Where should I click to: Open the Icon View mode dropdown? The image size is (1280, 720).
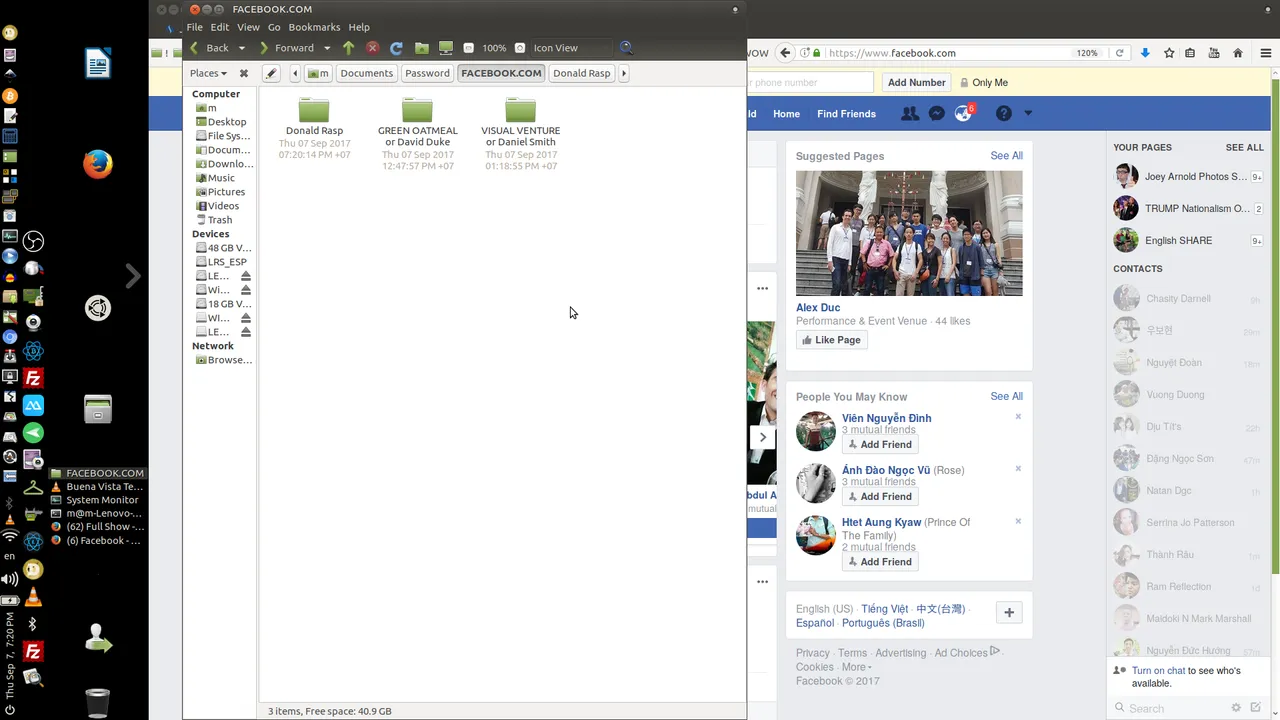pos(570,48)
